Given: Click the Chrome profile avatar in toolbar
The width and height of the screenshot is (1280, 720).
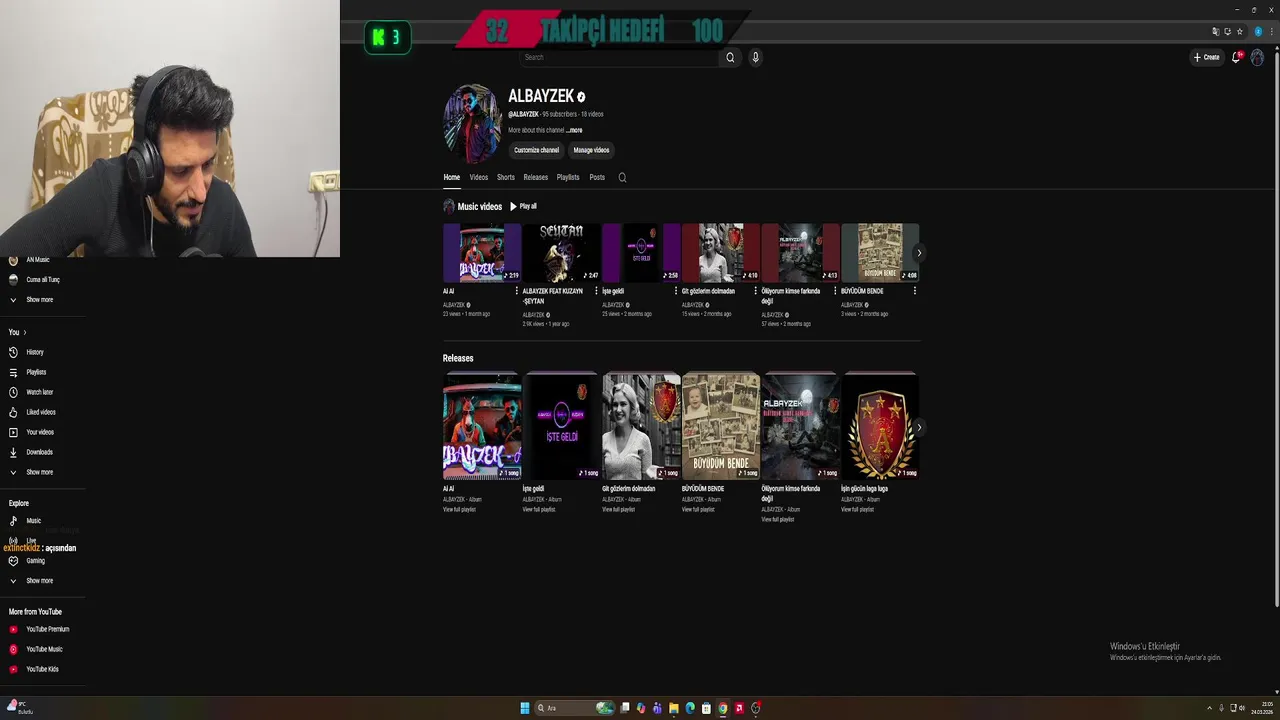Looking at the screenshot, I should coord(1258,31).
